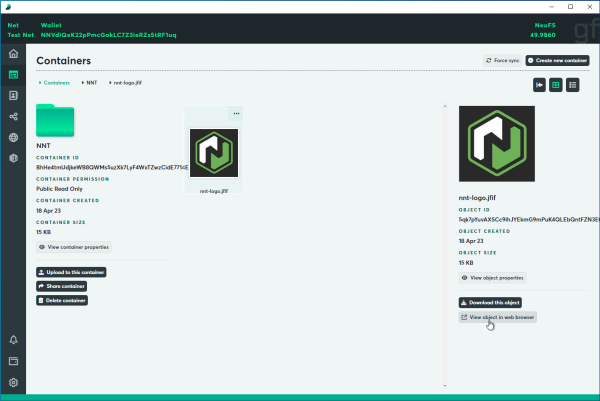This screenshot has width=600, height=401.
Task: Go to NNT in breadcrumb
Action: pos(91,81)
